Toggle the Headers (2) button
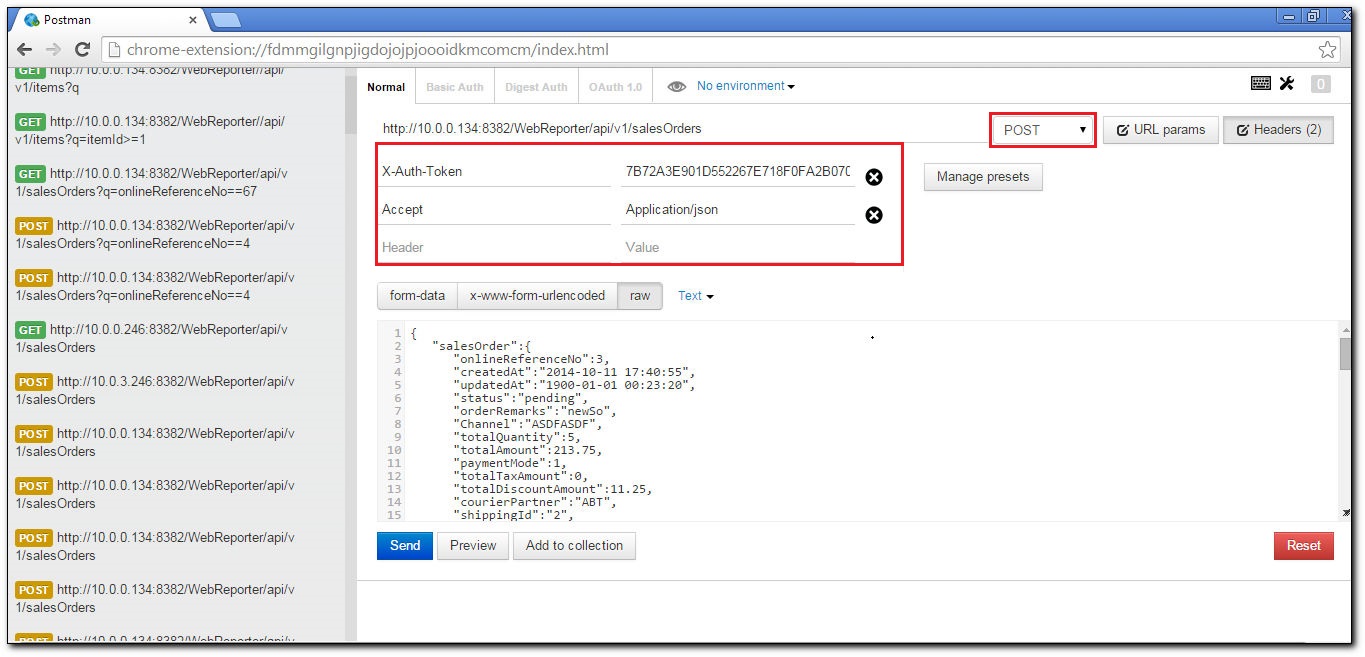 point(1279,130)
